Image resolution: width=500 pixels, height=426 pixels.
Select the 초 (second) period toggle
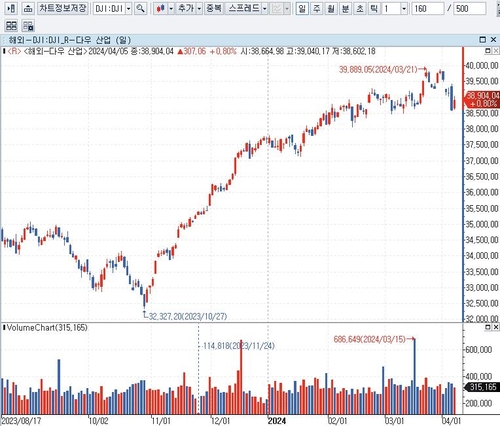pyautogui.click(x=360, y=8)
